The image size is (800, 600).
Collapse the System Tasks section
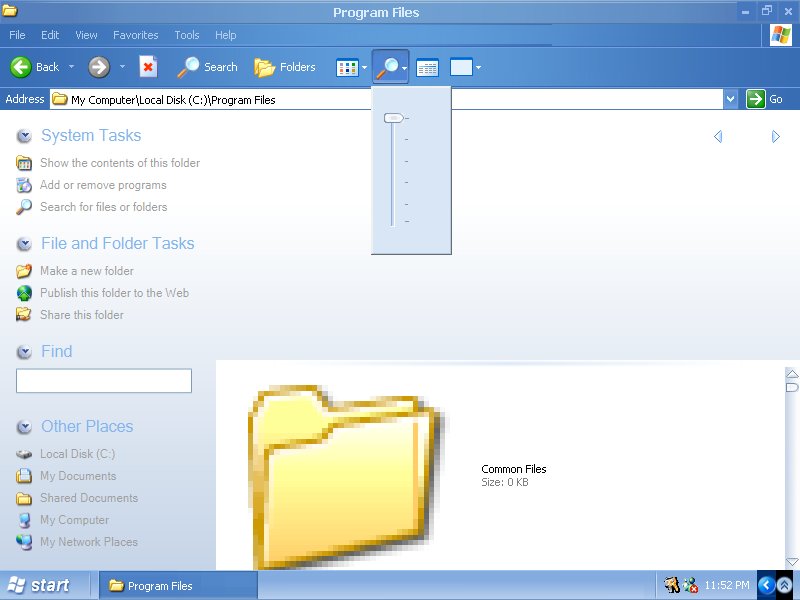pos(24,136)
